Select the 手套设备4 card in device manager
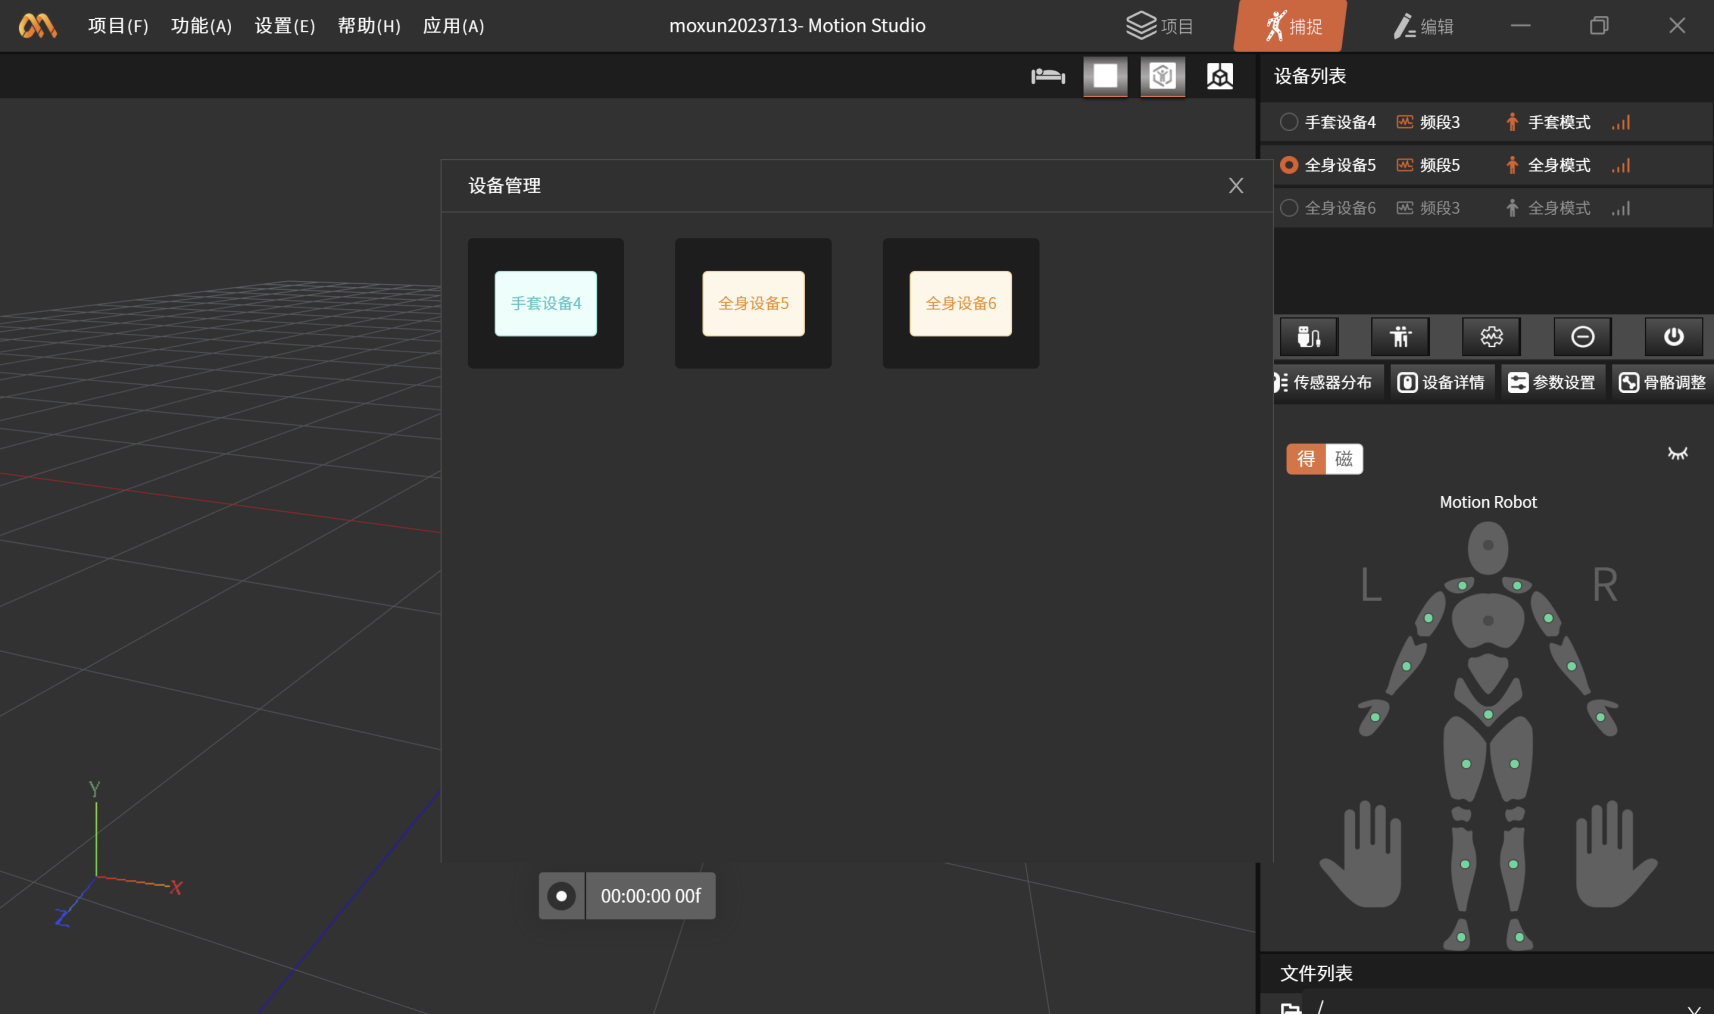 (x=546, y=303)
